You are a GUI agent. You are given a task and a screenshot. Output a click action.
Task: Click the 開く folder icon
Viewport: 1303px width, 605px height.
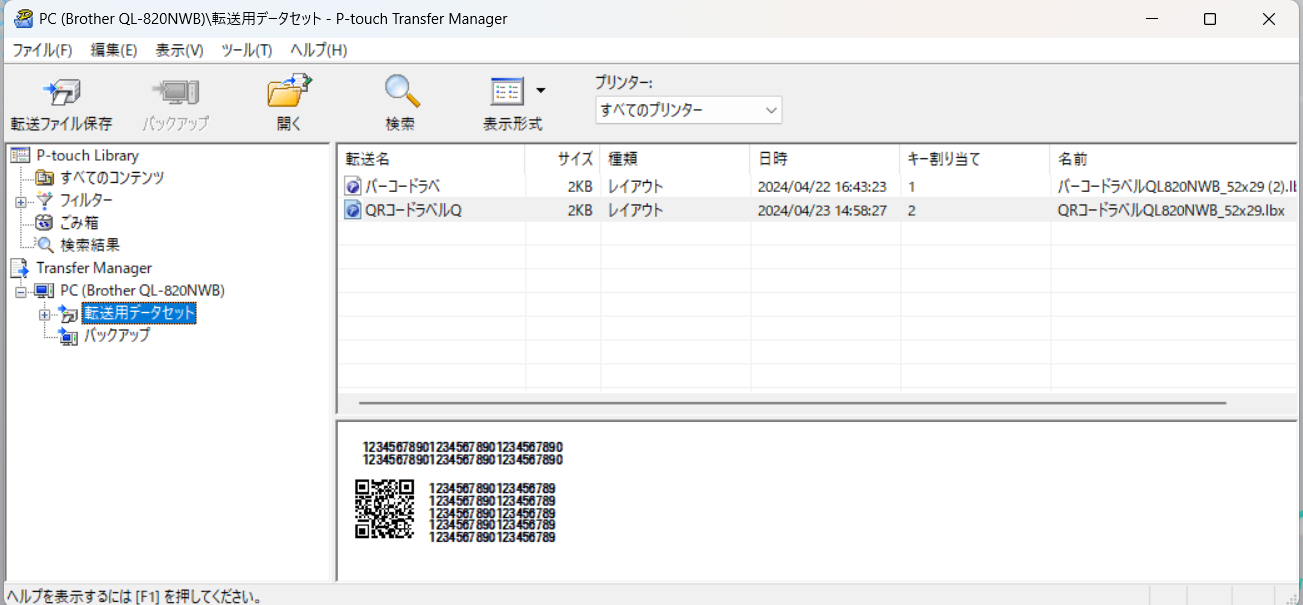(x=289, y=91)
